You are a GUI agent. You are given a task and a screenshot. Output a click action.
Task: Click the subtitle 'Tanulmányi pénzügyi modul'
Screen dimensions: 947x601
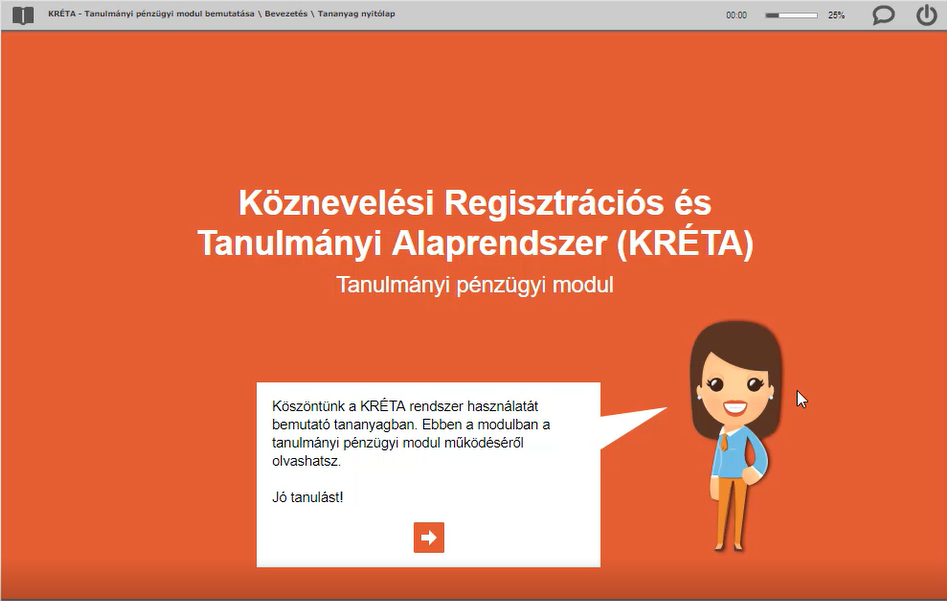pos(475,284)
